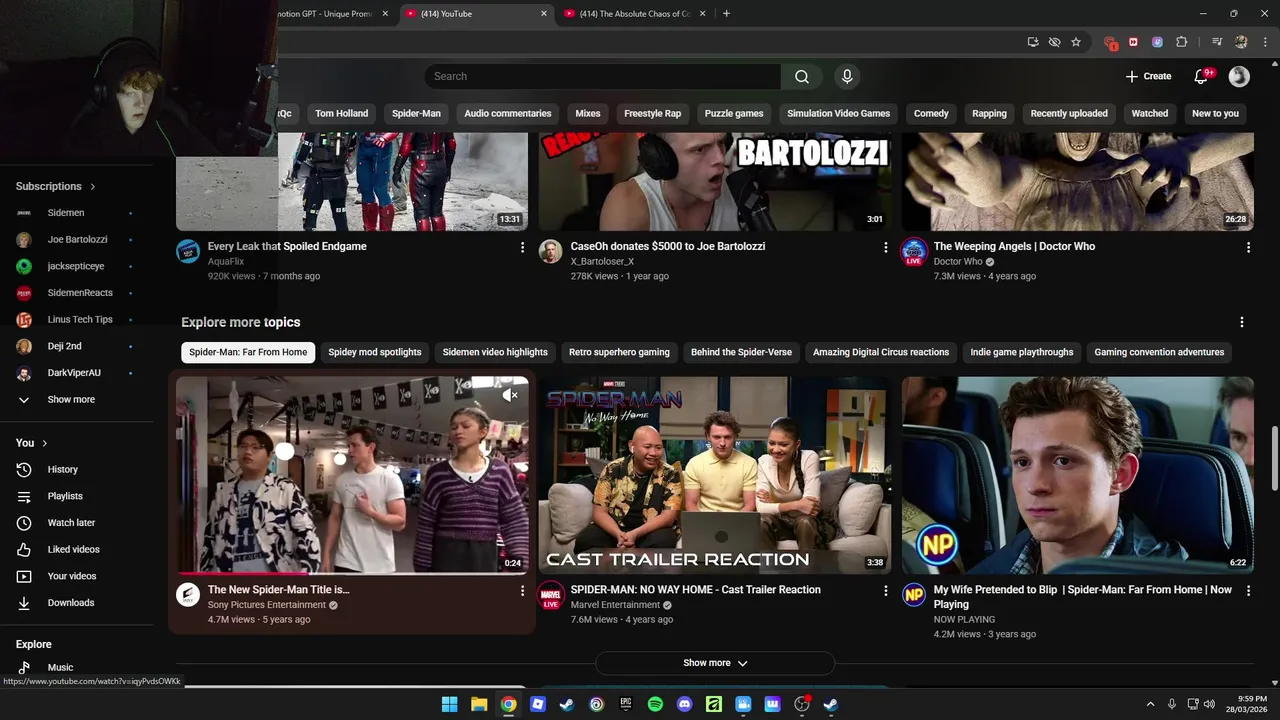Select Spider-Man filter chip

(x=416, y=114)
